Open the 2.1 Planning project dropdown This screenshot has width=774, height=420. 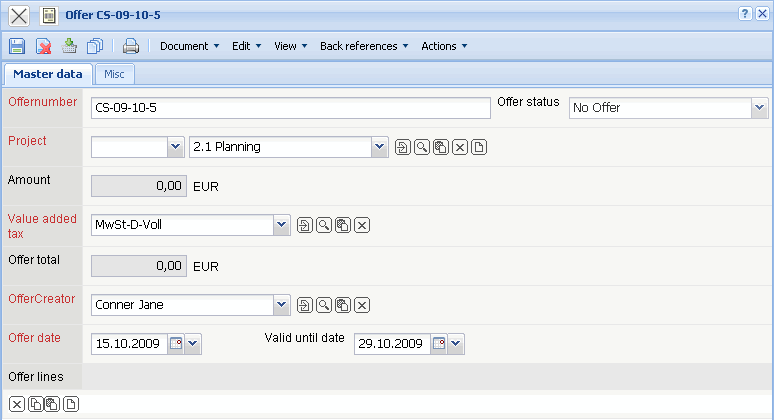[x=379, y=148]
